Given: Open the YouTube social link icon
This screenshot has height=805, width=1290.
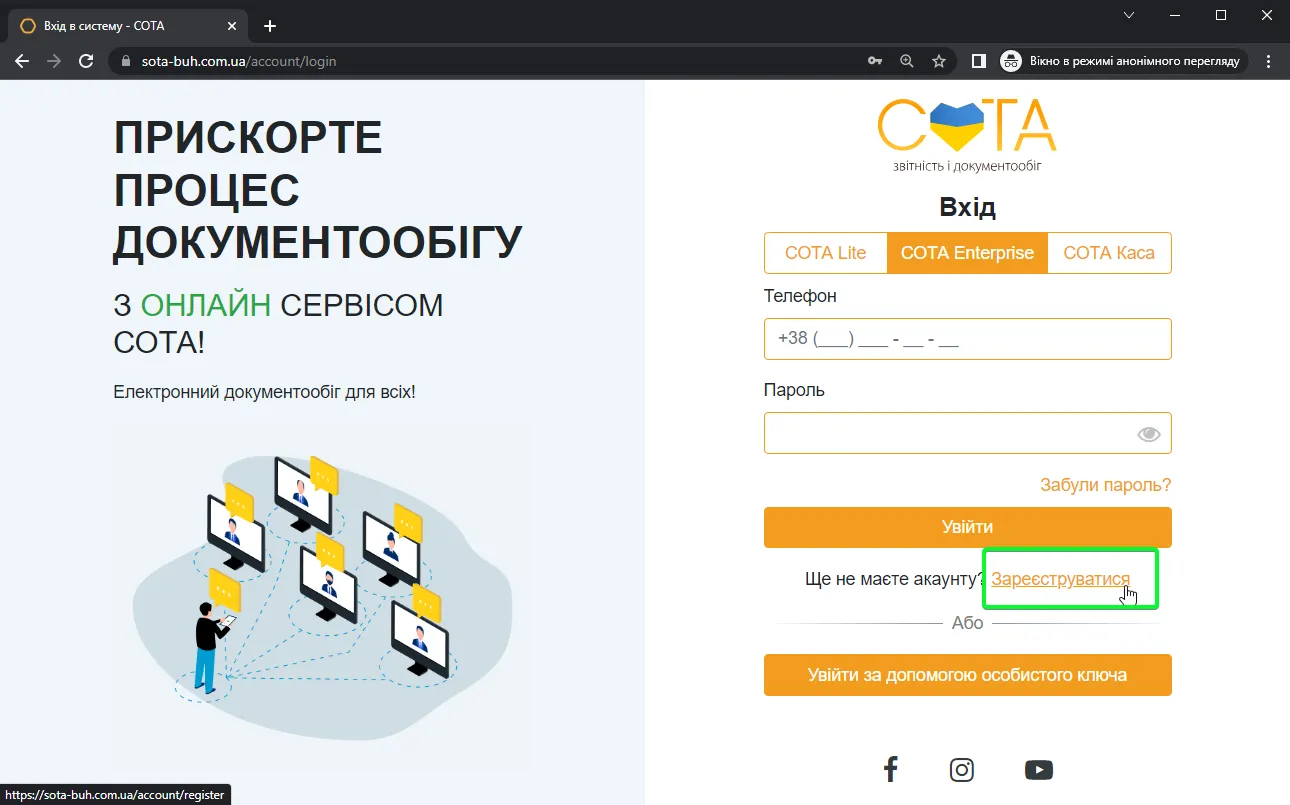Looking at the screenshot, I should (1039, 770).
